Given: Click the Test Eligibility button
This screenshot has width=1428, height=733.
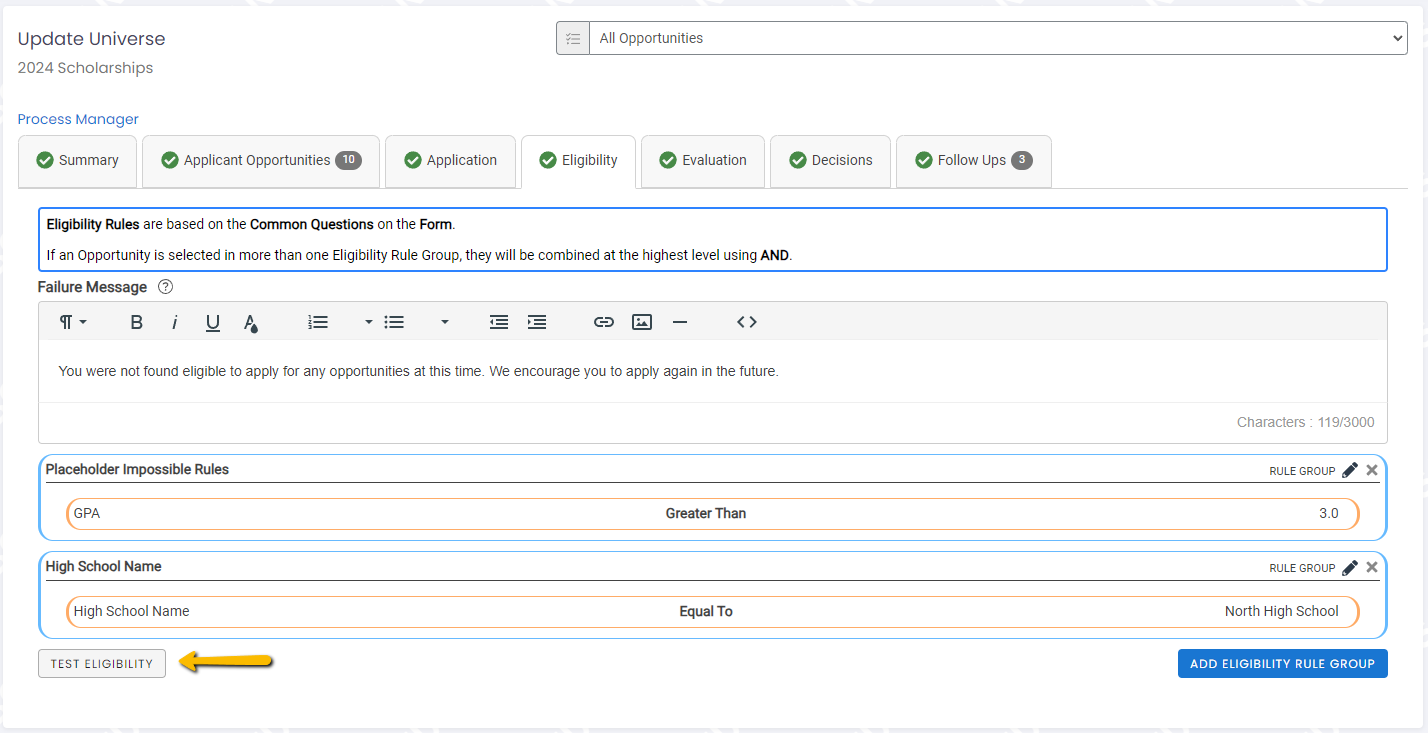Looking at the screenshot, I should coord(102,664).
